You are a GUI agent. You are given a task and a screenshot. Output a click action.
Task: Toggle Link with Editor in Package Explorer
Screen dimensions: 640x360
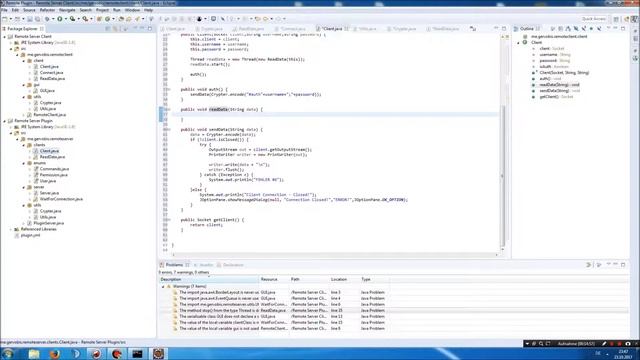(x=116, y=29)
